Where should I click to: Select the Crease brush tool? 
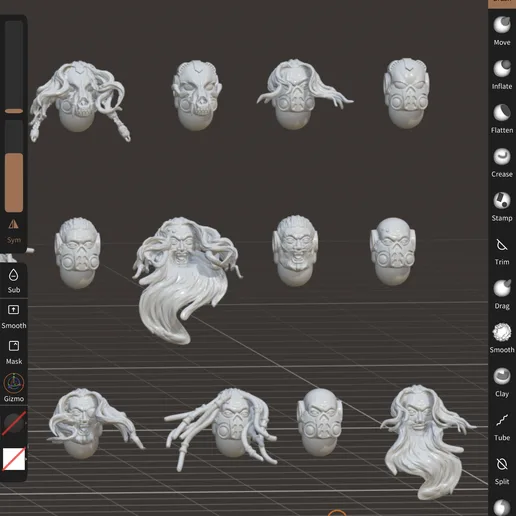click(502, 163)
